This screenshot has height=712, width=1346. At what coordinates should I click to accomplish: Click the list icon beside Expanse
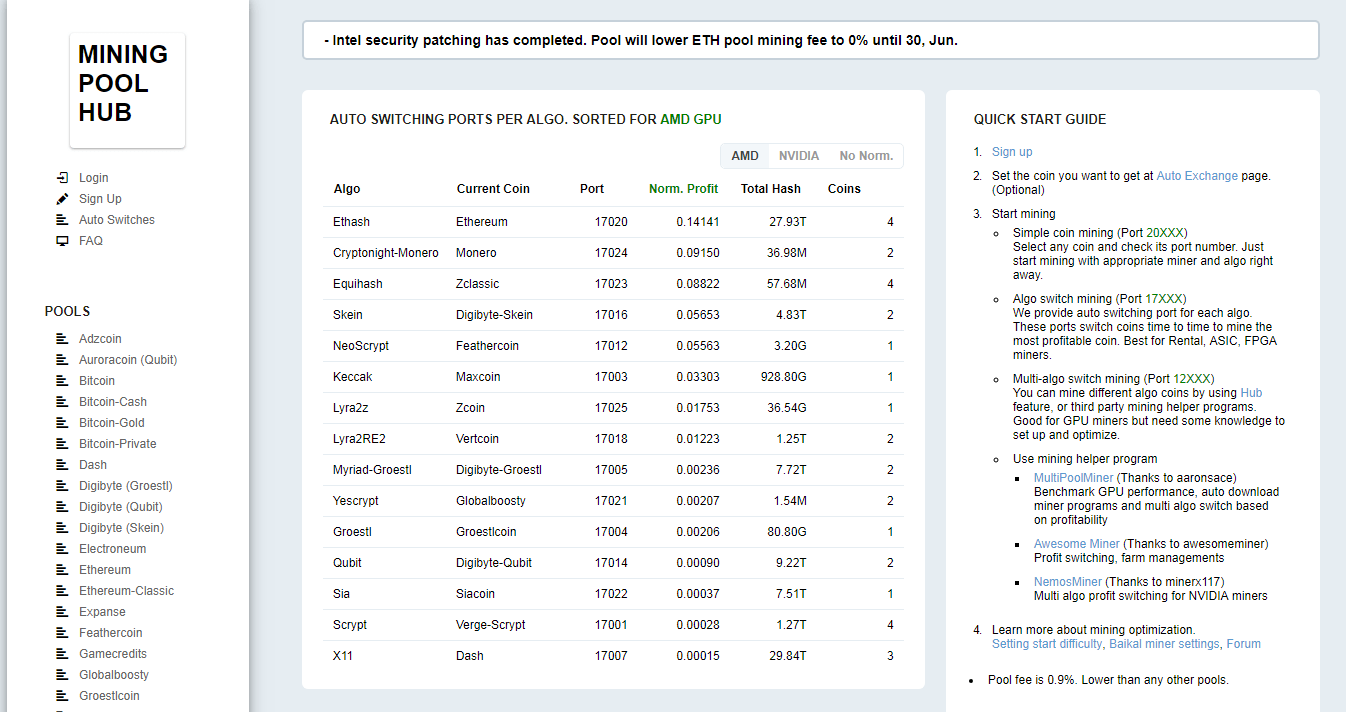coord(62,612)
